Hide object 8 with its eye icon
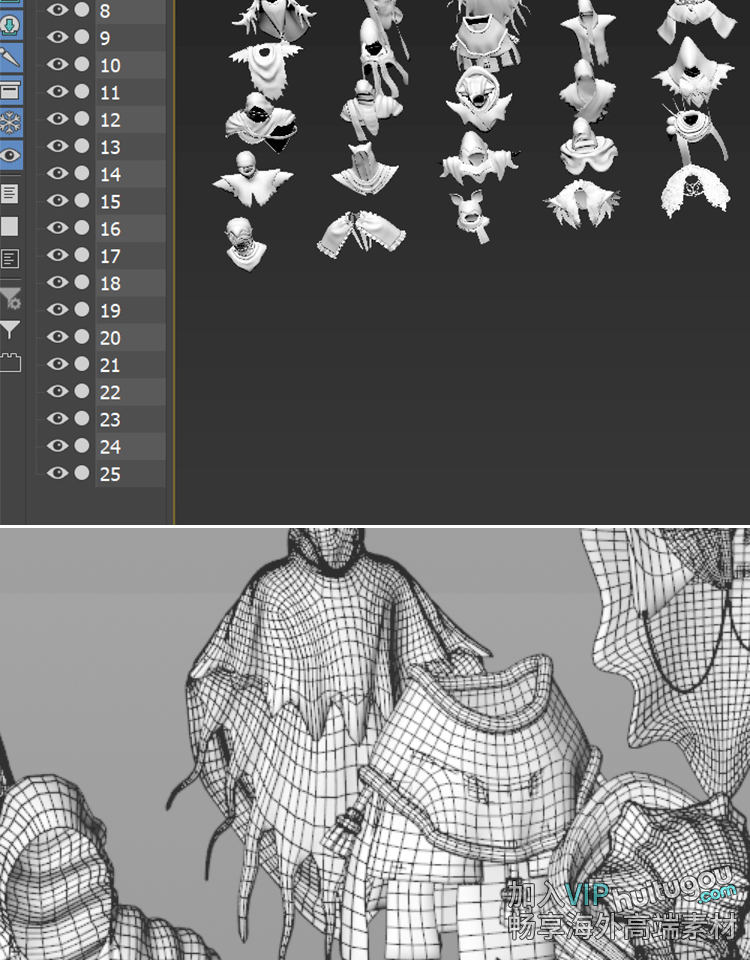 58,10
